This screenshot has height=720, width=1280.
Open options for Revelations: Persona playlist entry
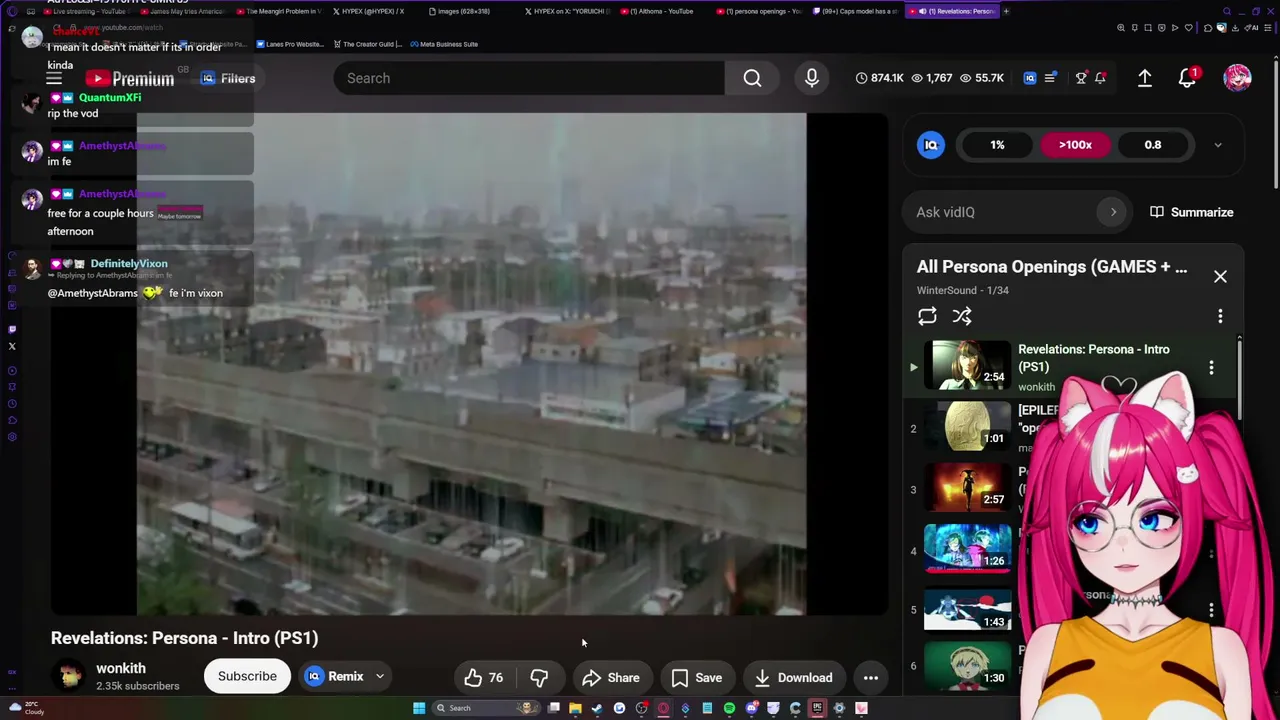tap(1211, 367)
